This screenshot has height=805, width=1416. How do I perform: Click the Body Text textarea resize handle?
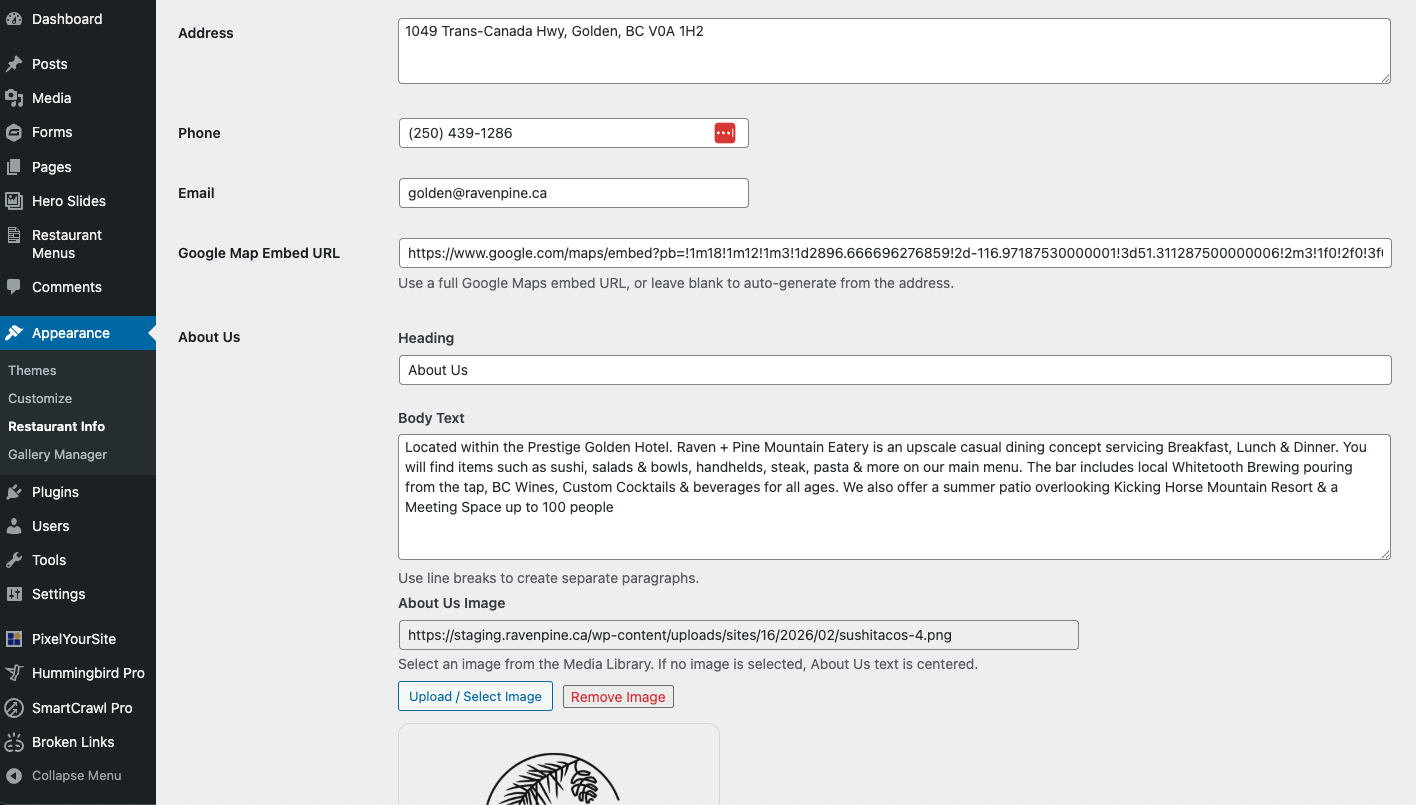[1384, 553]
